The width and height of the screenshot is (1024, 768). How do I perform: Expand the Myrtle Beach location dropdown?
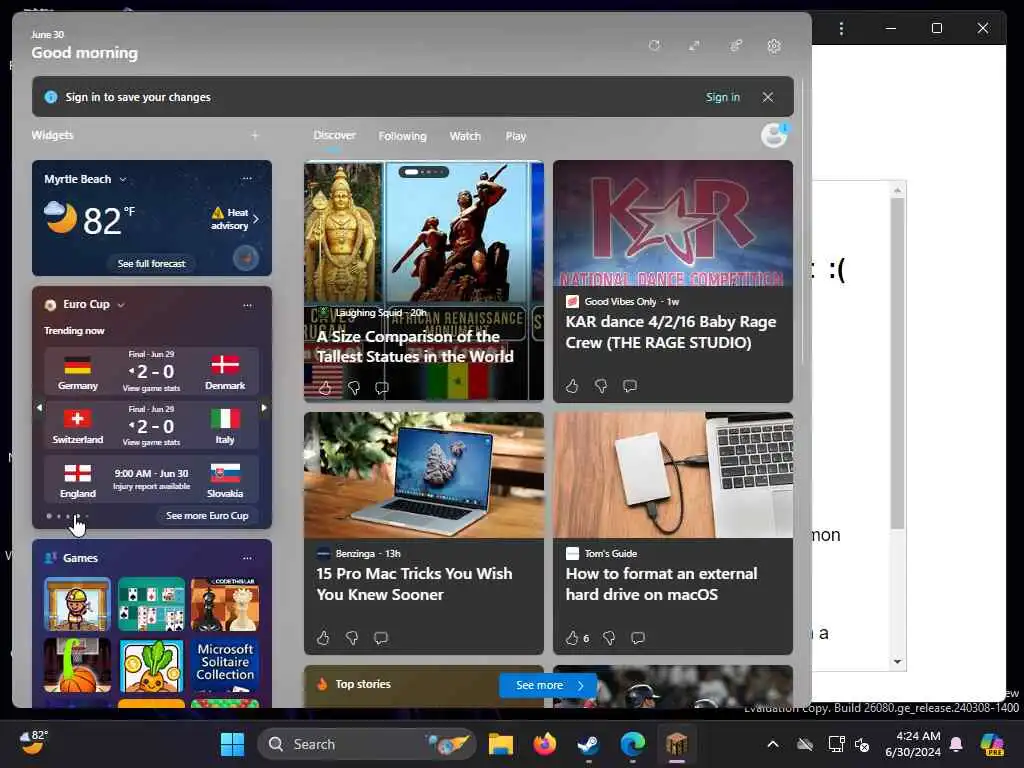tap(123, 179)
